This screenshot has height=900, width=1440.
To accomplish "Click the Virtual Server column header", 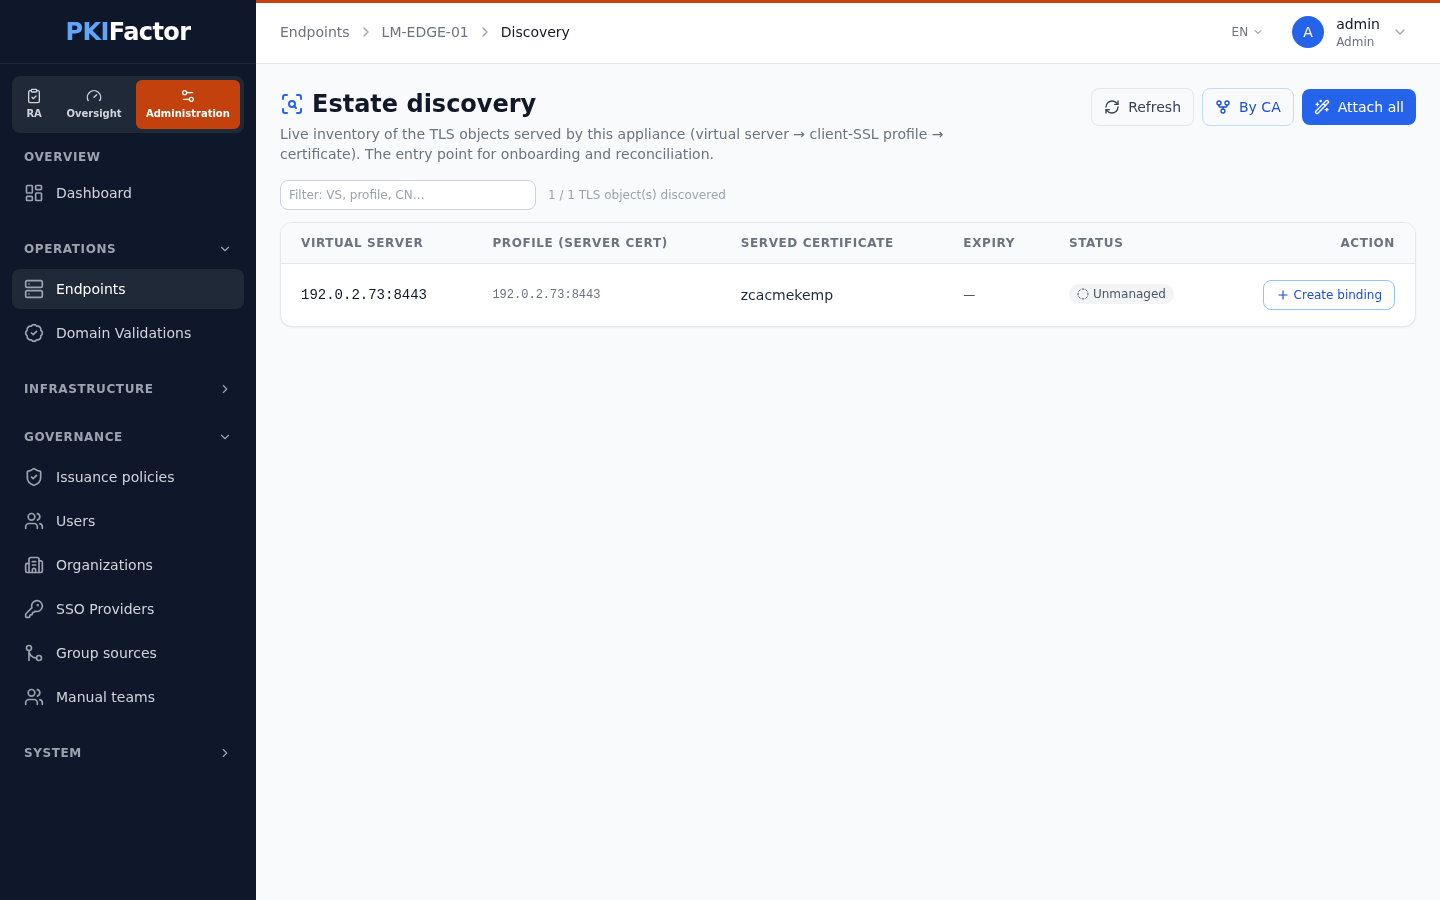I will point(362,243).
